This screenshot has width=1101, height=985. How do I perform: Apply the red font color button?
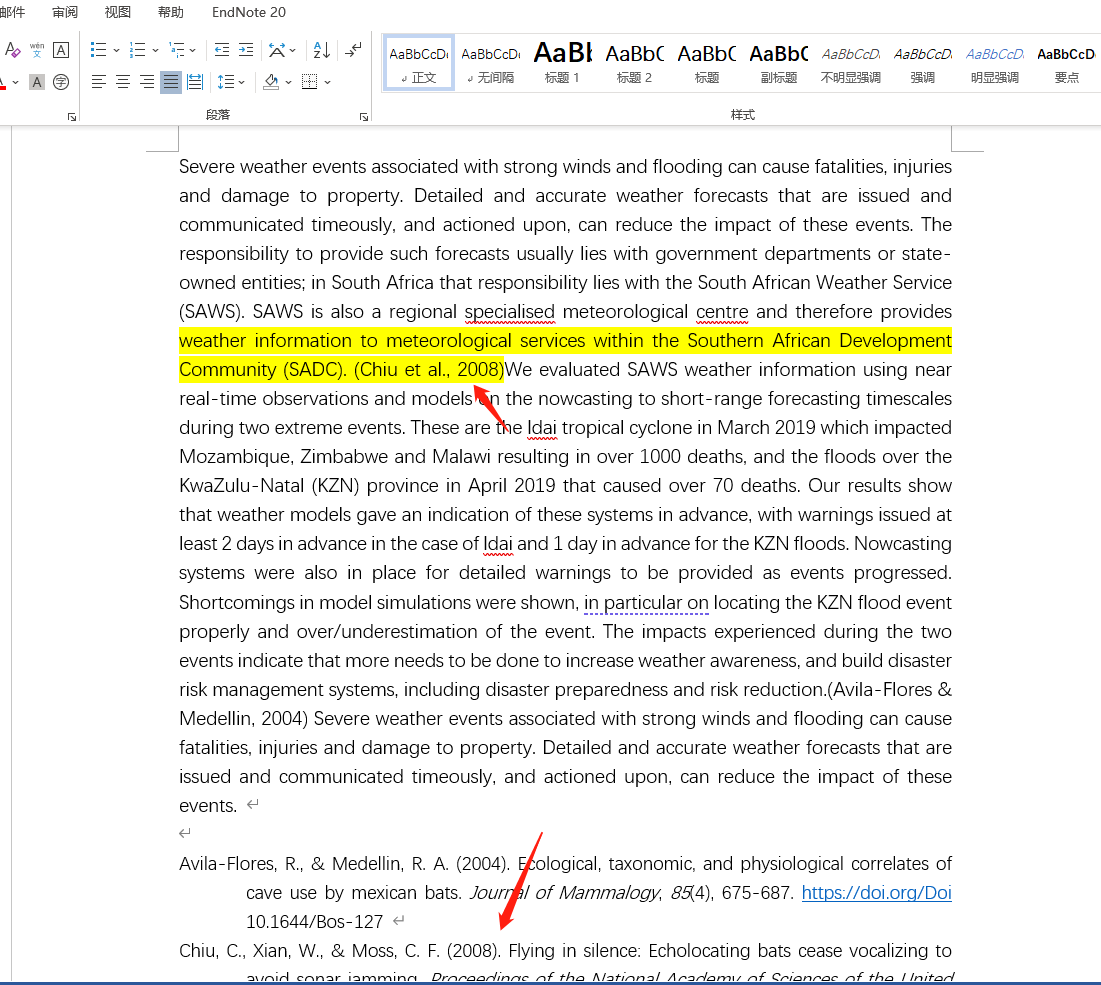[2, 82]
